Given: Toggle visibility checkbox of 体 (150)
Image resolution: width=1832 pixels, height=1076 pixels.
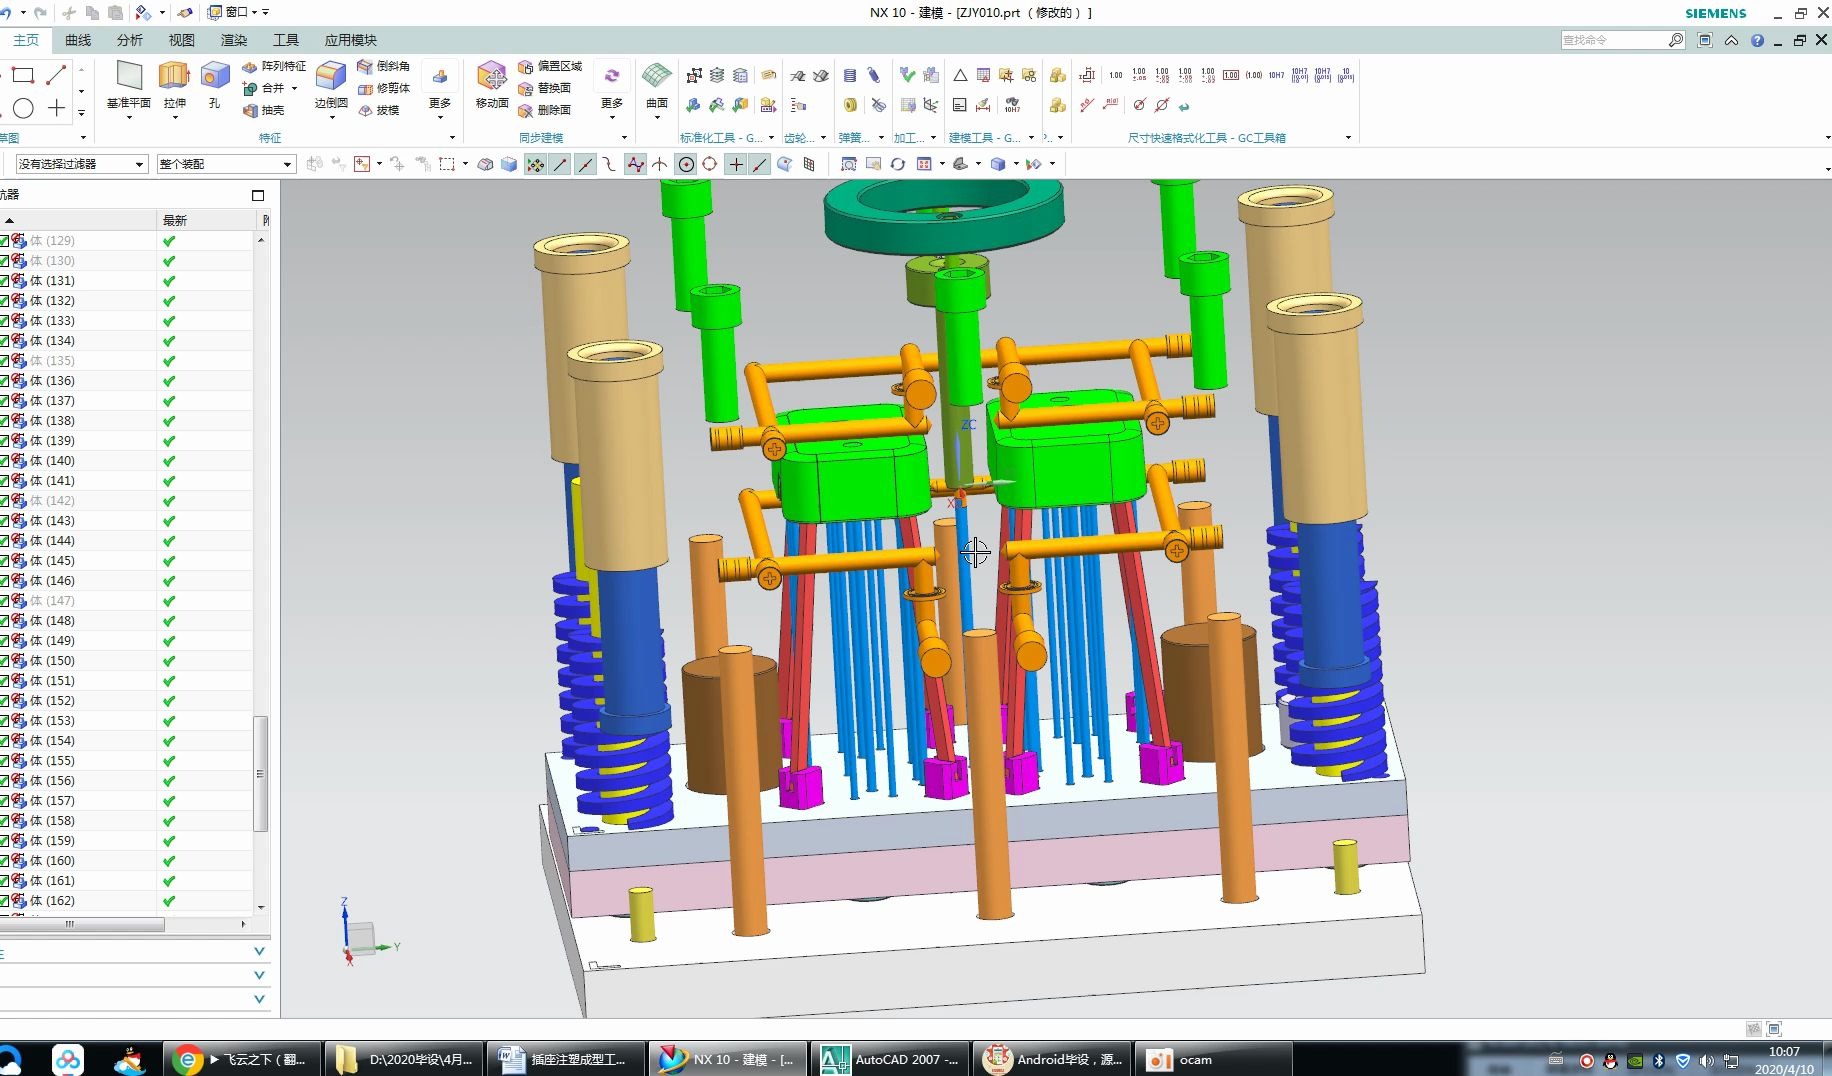Looking at the screenshot, I should (5, 661).
